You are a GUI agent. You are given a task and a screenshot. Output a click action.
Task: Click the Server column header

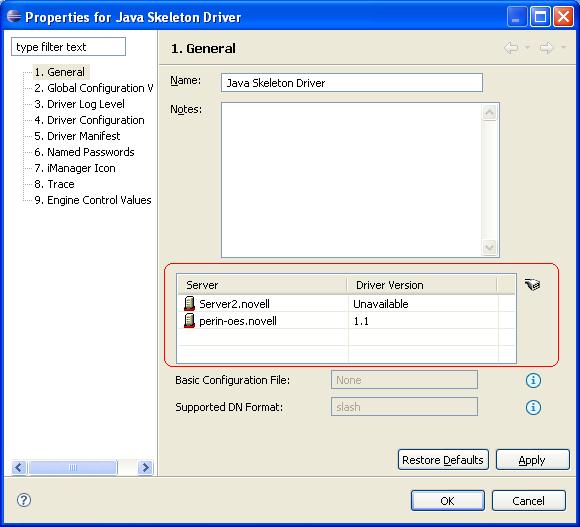[x=262, y=285]
